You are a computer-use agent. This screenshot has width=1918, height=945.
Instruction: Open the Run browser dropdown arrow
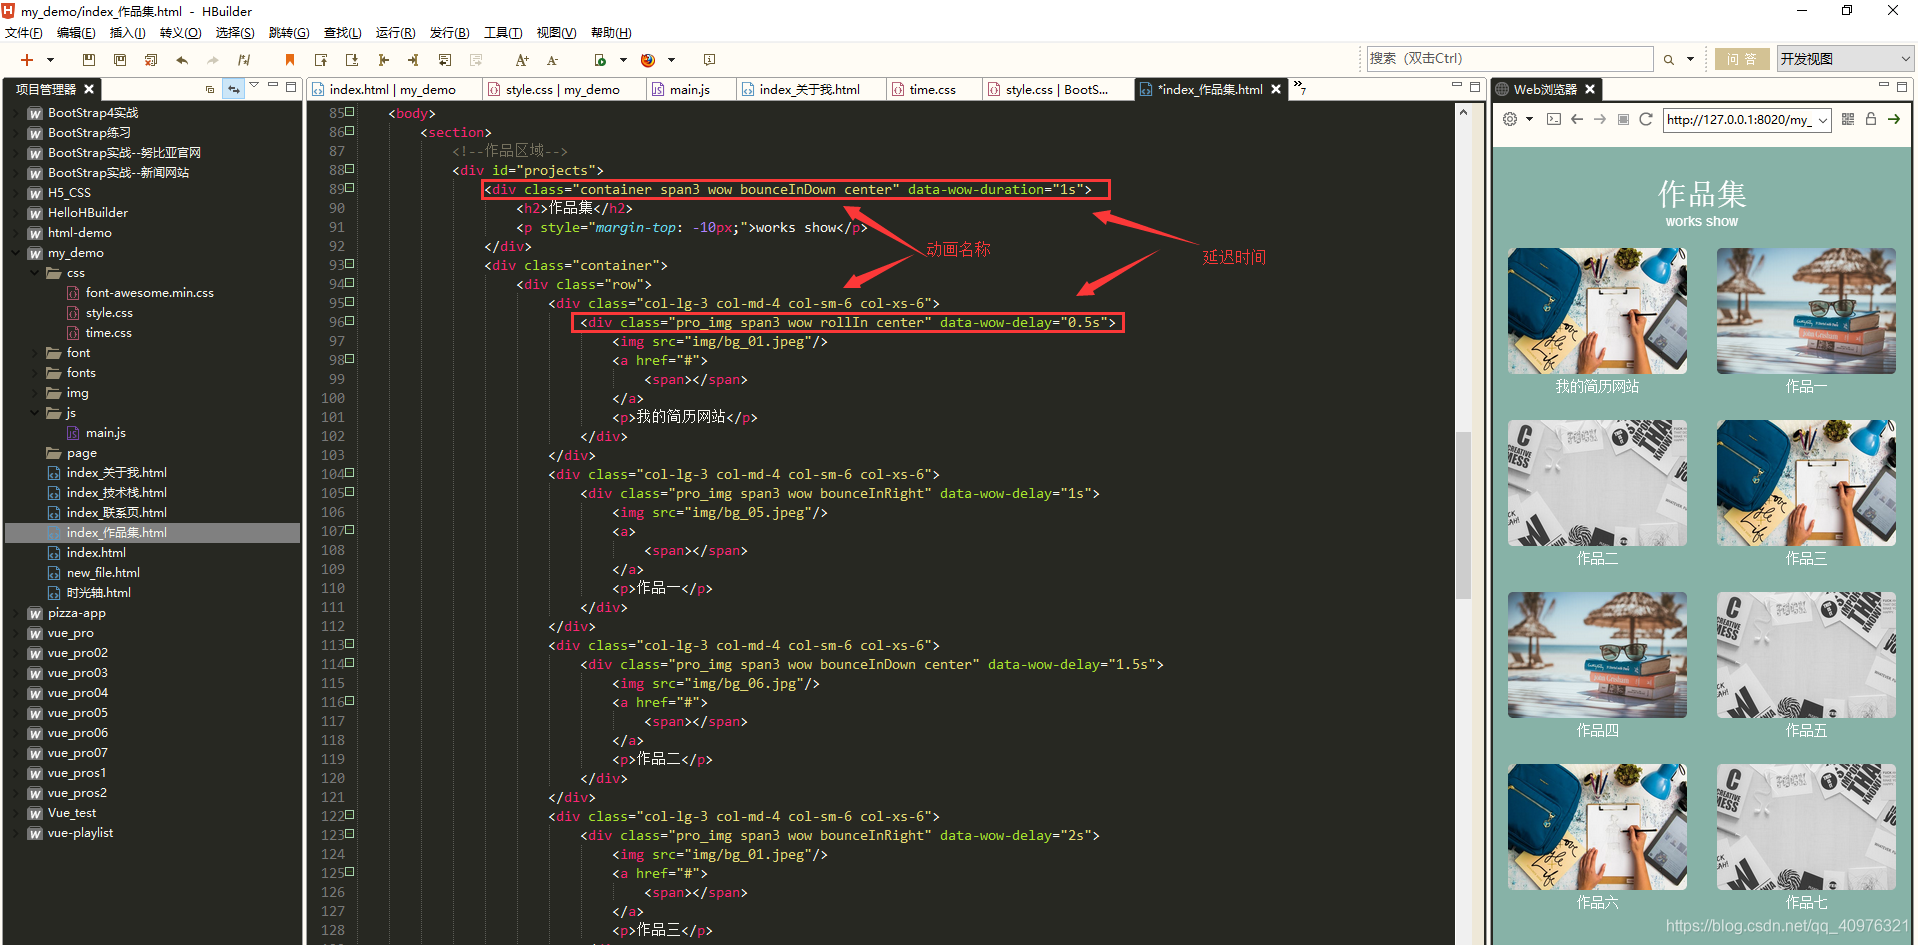tap(623, 60)
